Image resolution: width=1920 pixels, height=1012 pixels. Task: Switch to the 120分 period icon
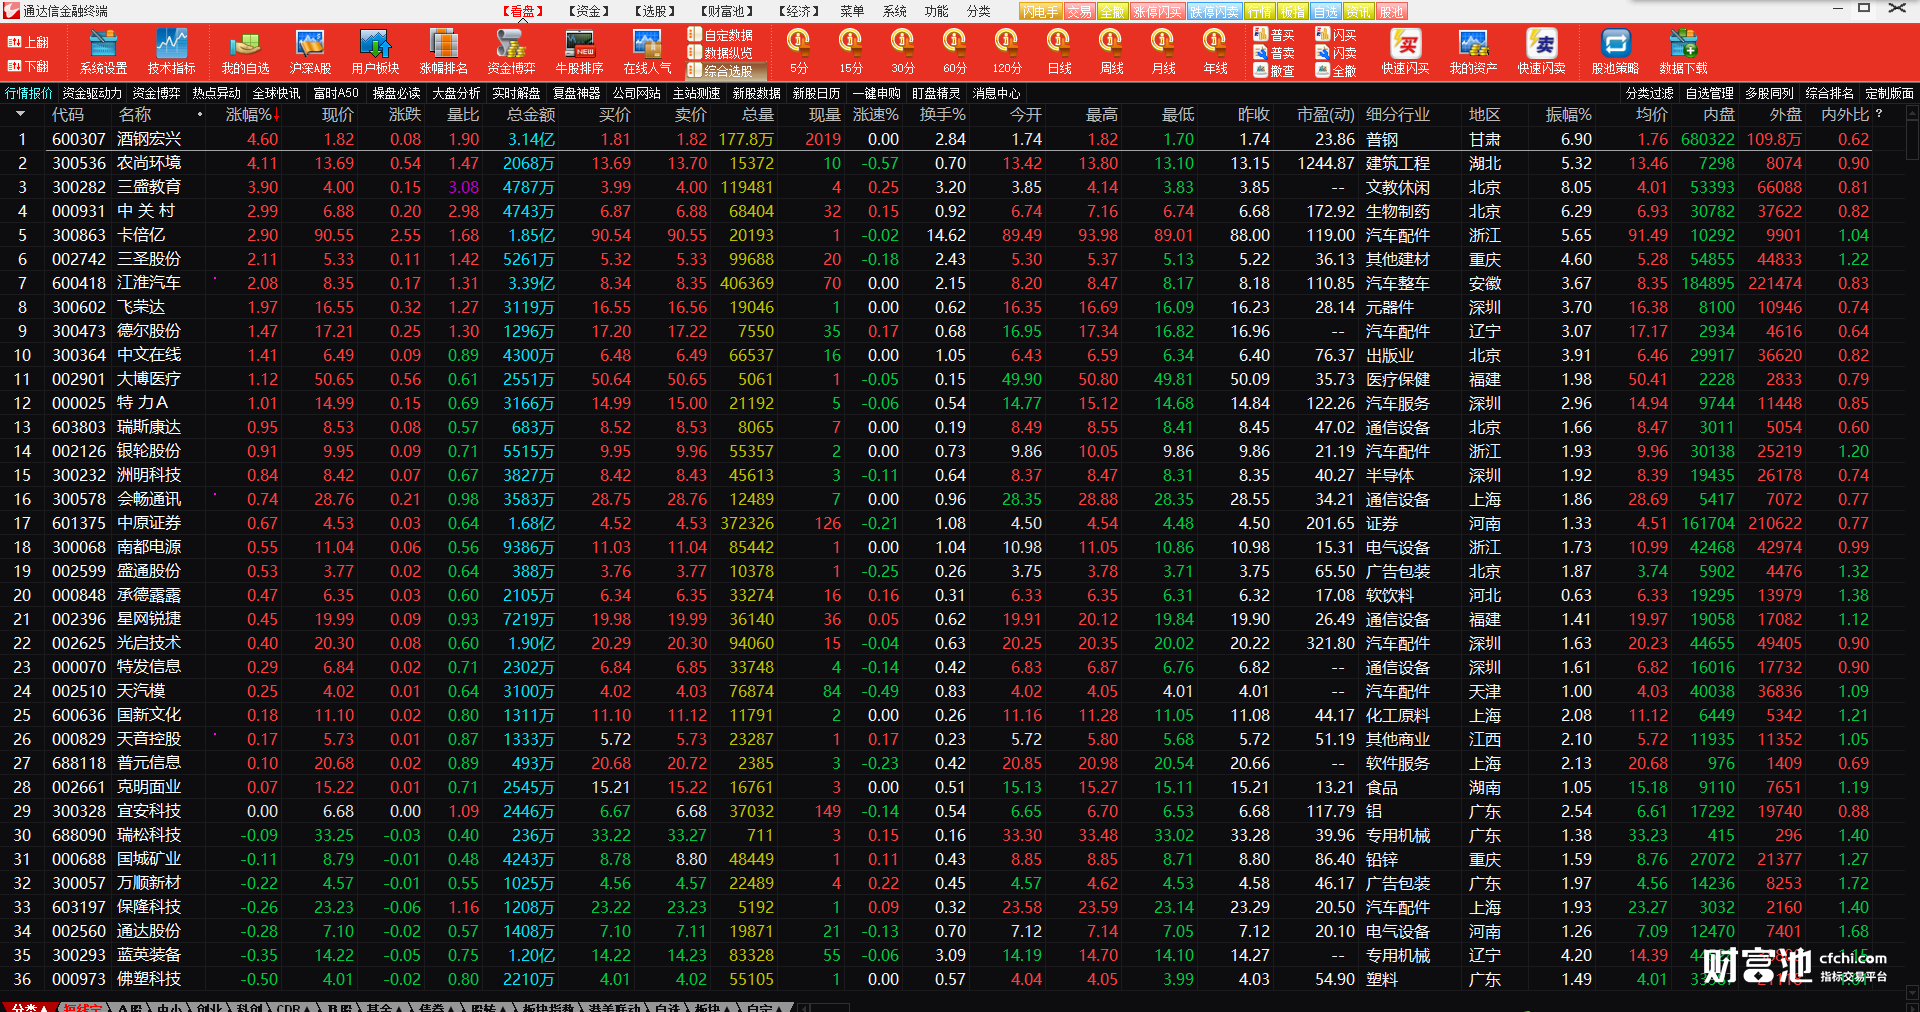[1007, 52]
